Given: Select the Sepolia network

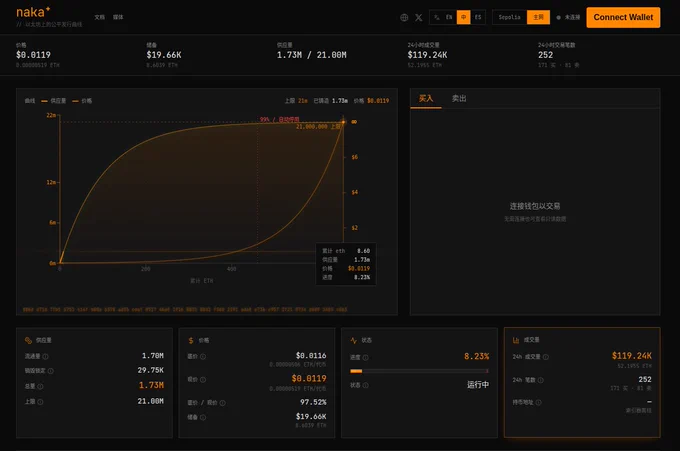Looking at the screenshot, I should [x=510, y=17].
